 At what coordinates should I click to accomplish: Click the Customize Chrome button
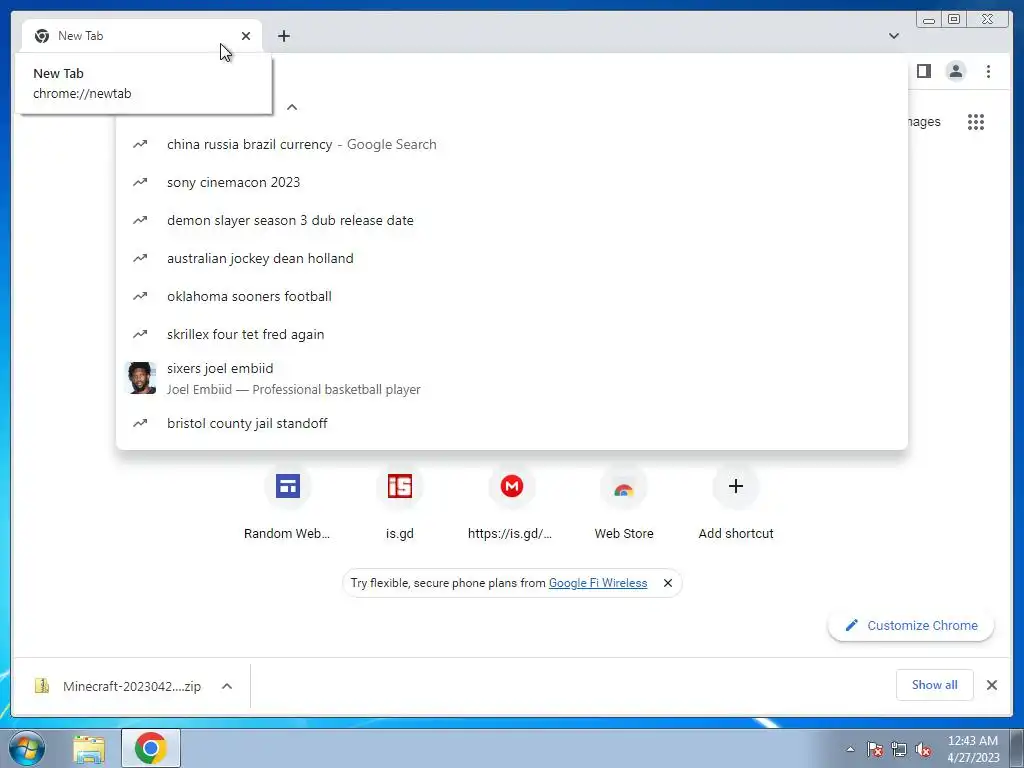coord(911,625)
